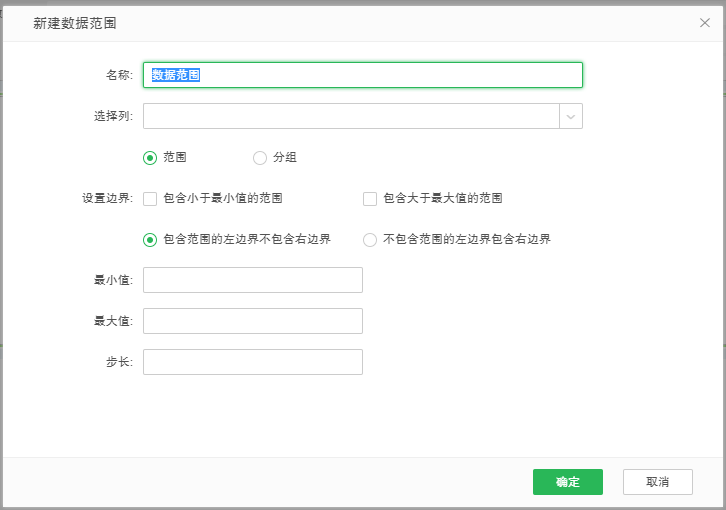Click the 步长 label text

tap(119, 362)
